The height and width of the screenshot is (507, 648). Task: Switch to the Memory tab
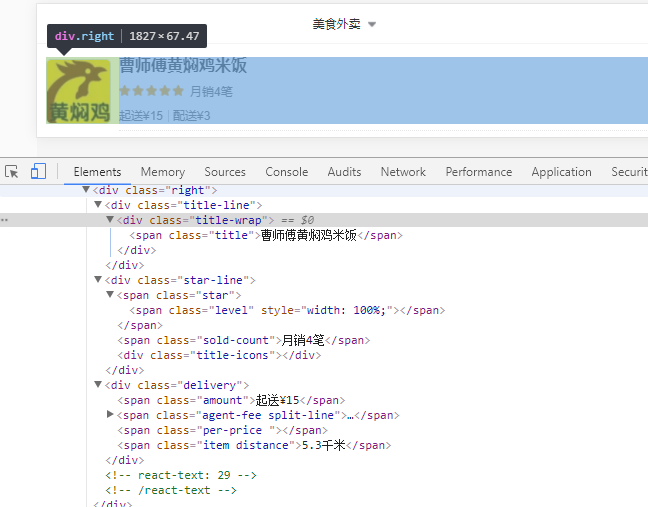click(163, 172)
